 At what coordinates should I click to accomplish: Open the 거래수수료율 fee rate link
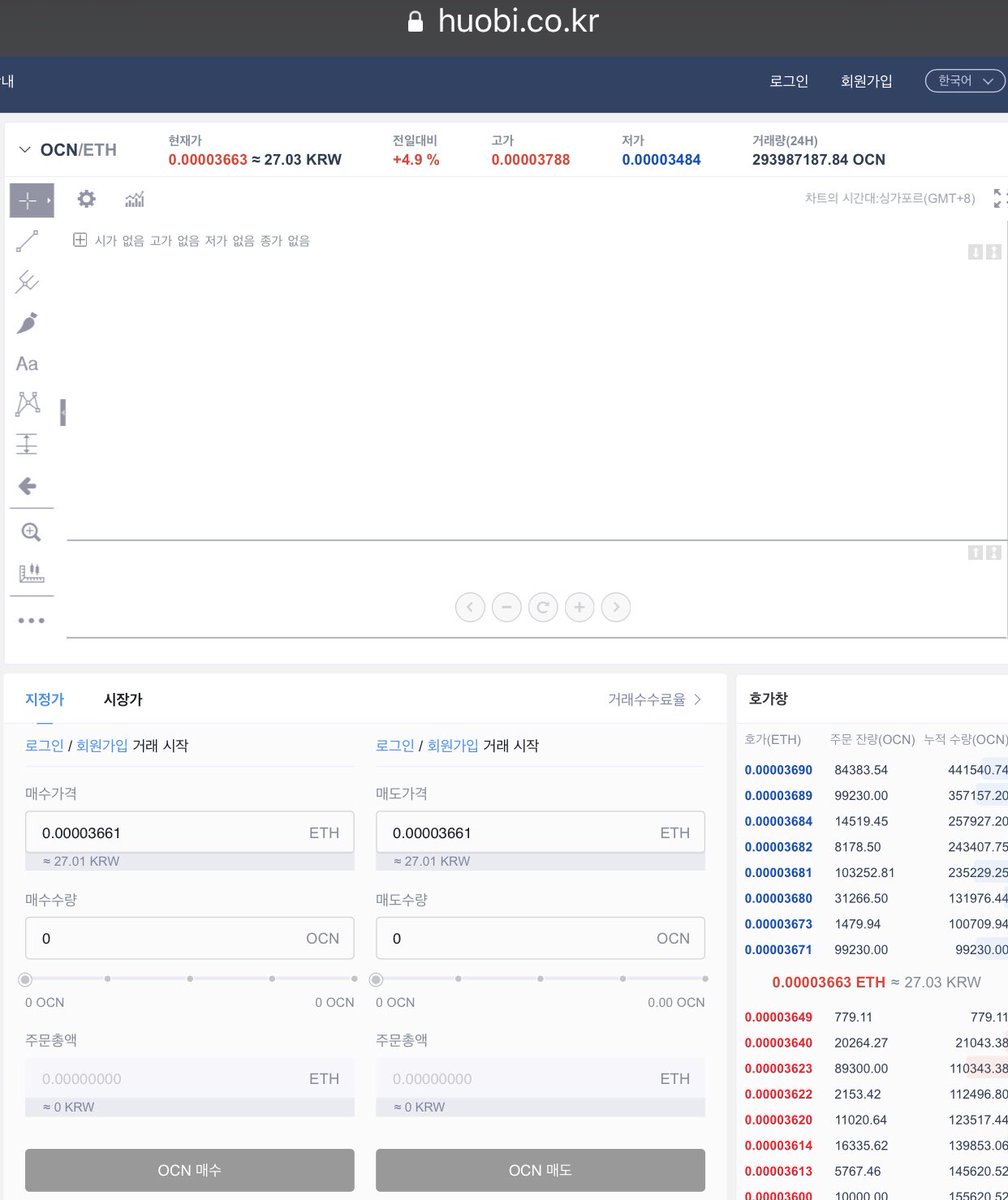pos(655,699)
